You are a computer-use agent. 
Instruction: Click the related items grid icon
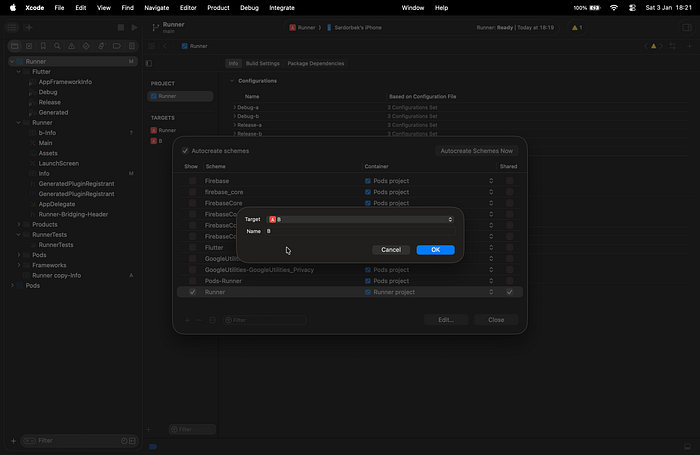click(x=152, y=46)
